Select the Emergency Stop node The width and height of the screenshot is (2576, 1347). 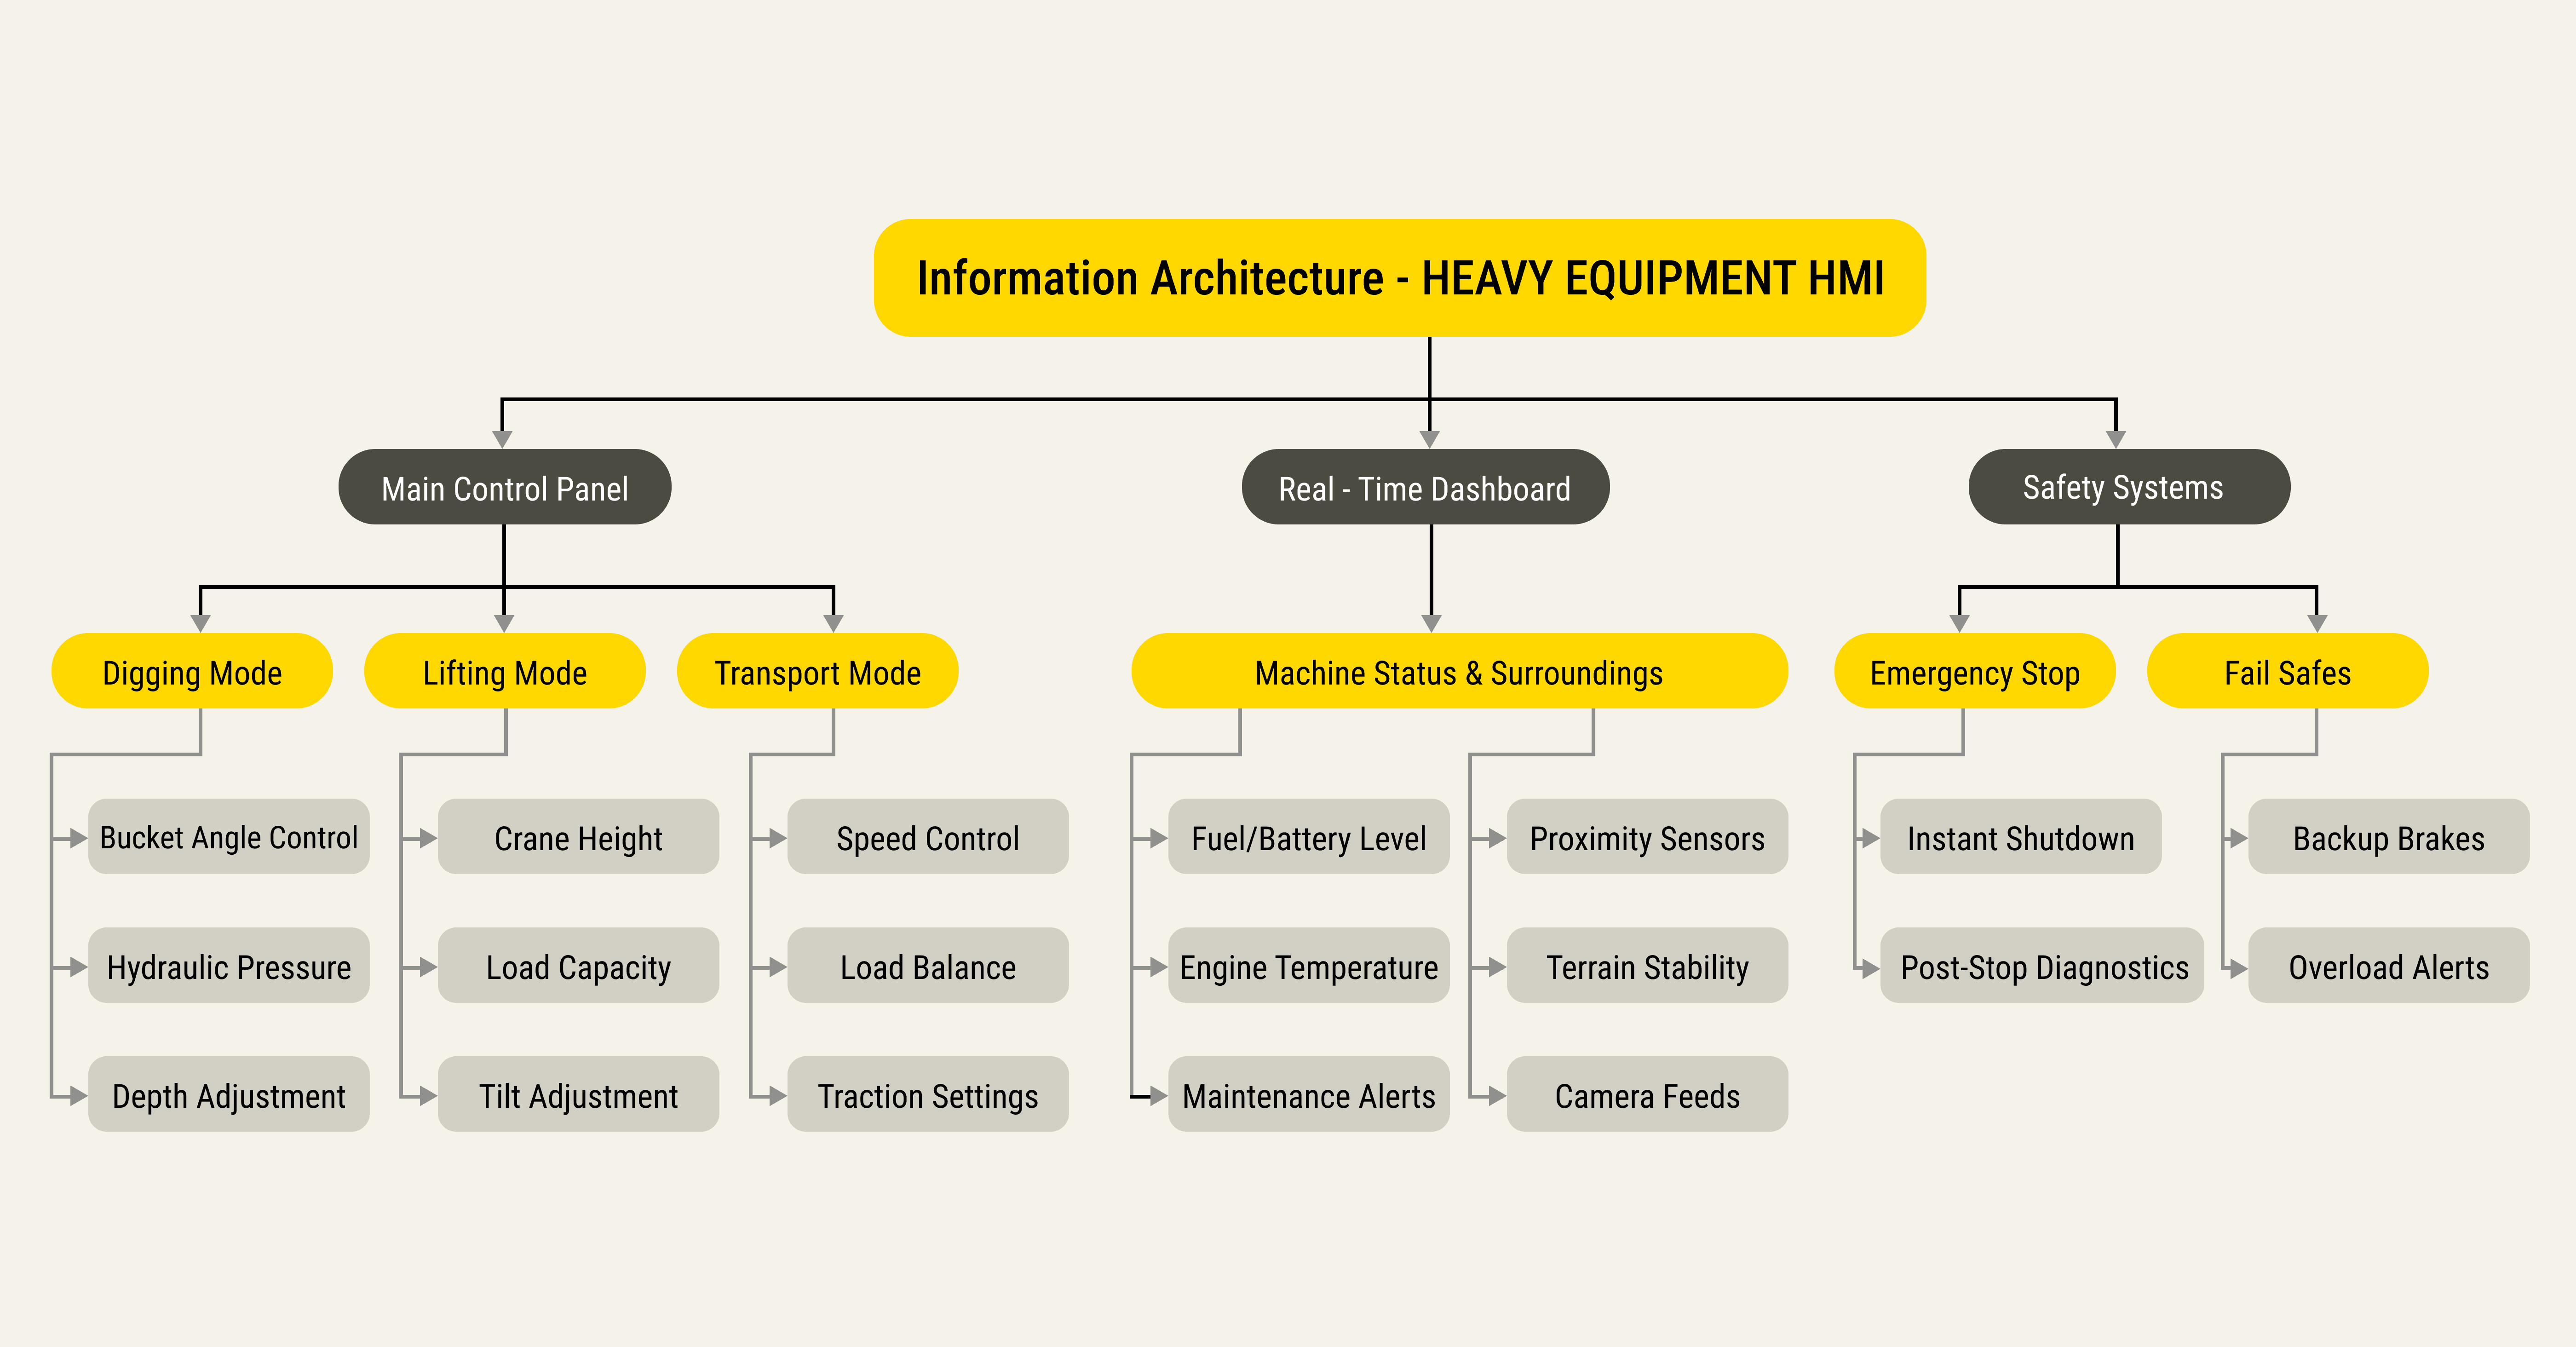tap(1974, 672)
